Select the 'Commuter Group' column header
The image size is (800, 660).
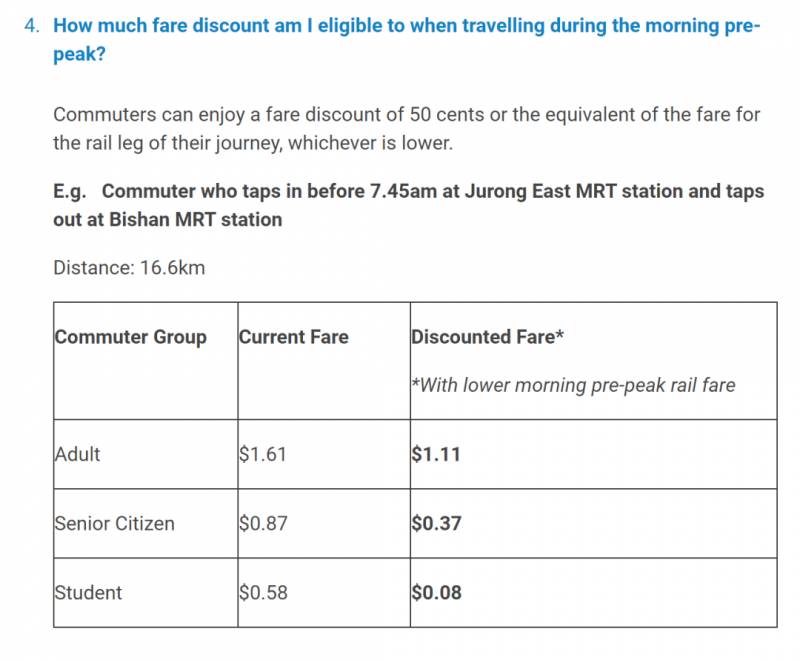[x=130, y=337]
